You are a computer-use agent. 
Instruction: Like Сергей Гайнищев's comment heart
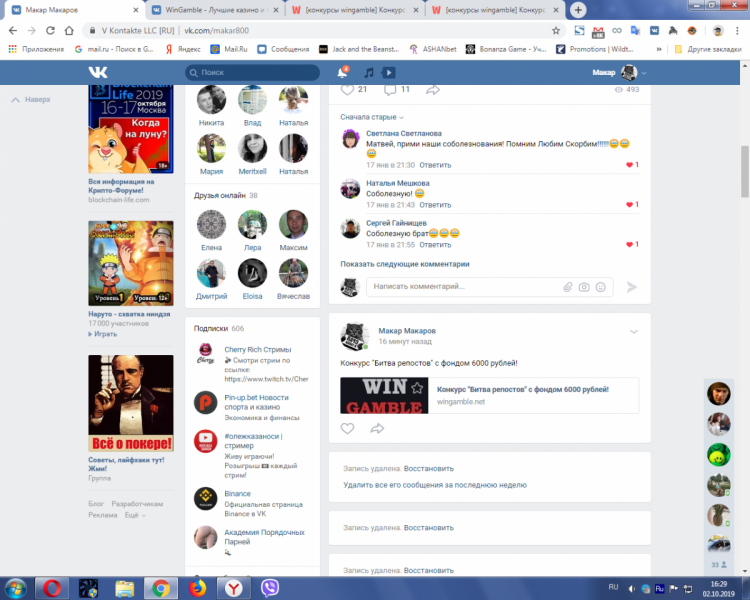(629, 244)
